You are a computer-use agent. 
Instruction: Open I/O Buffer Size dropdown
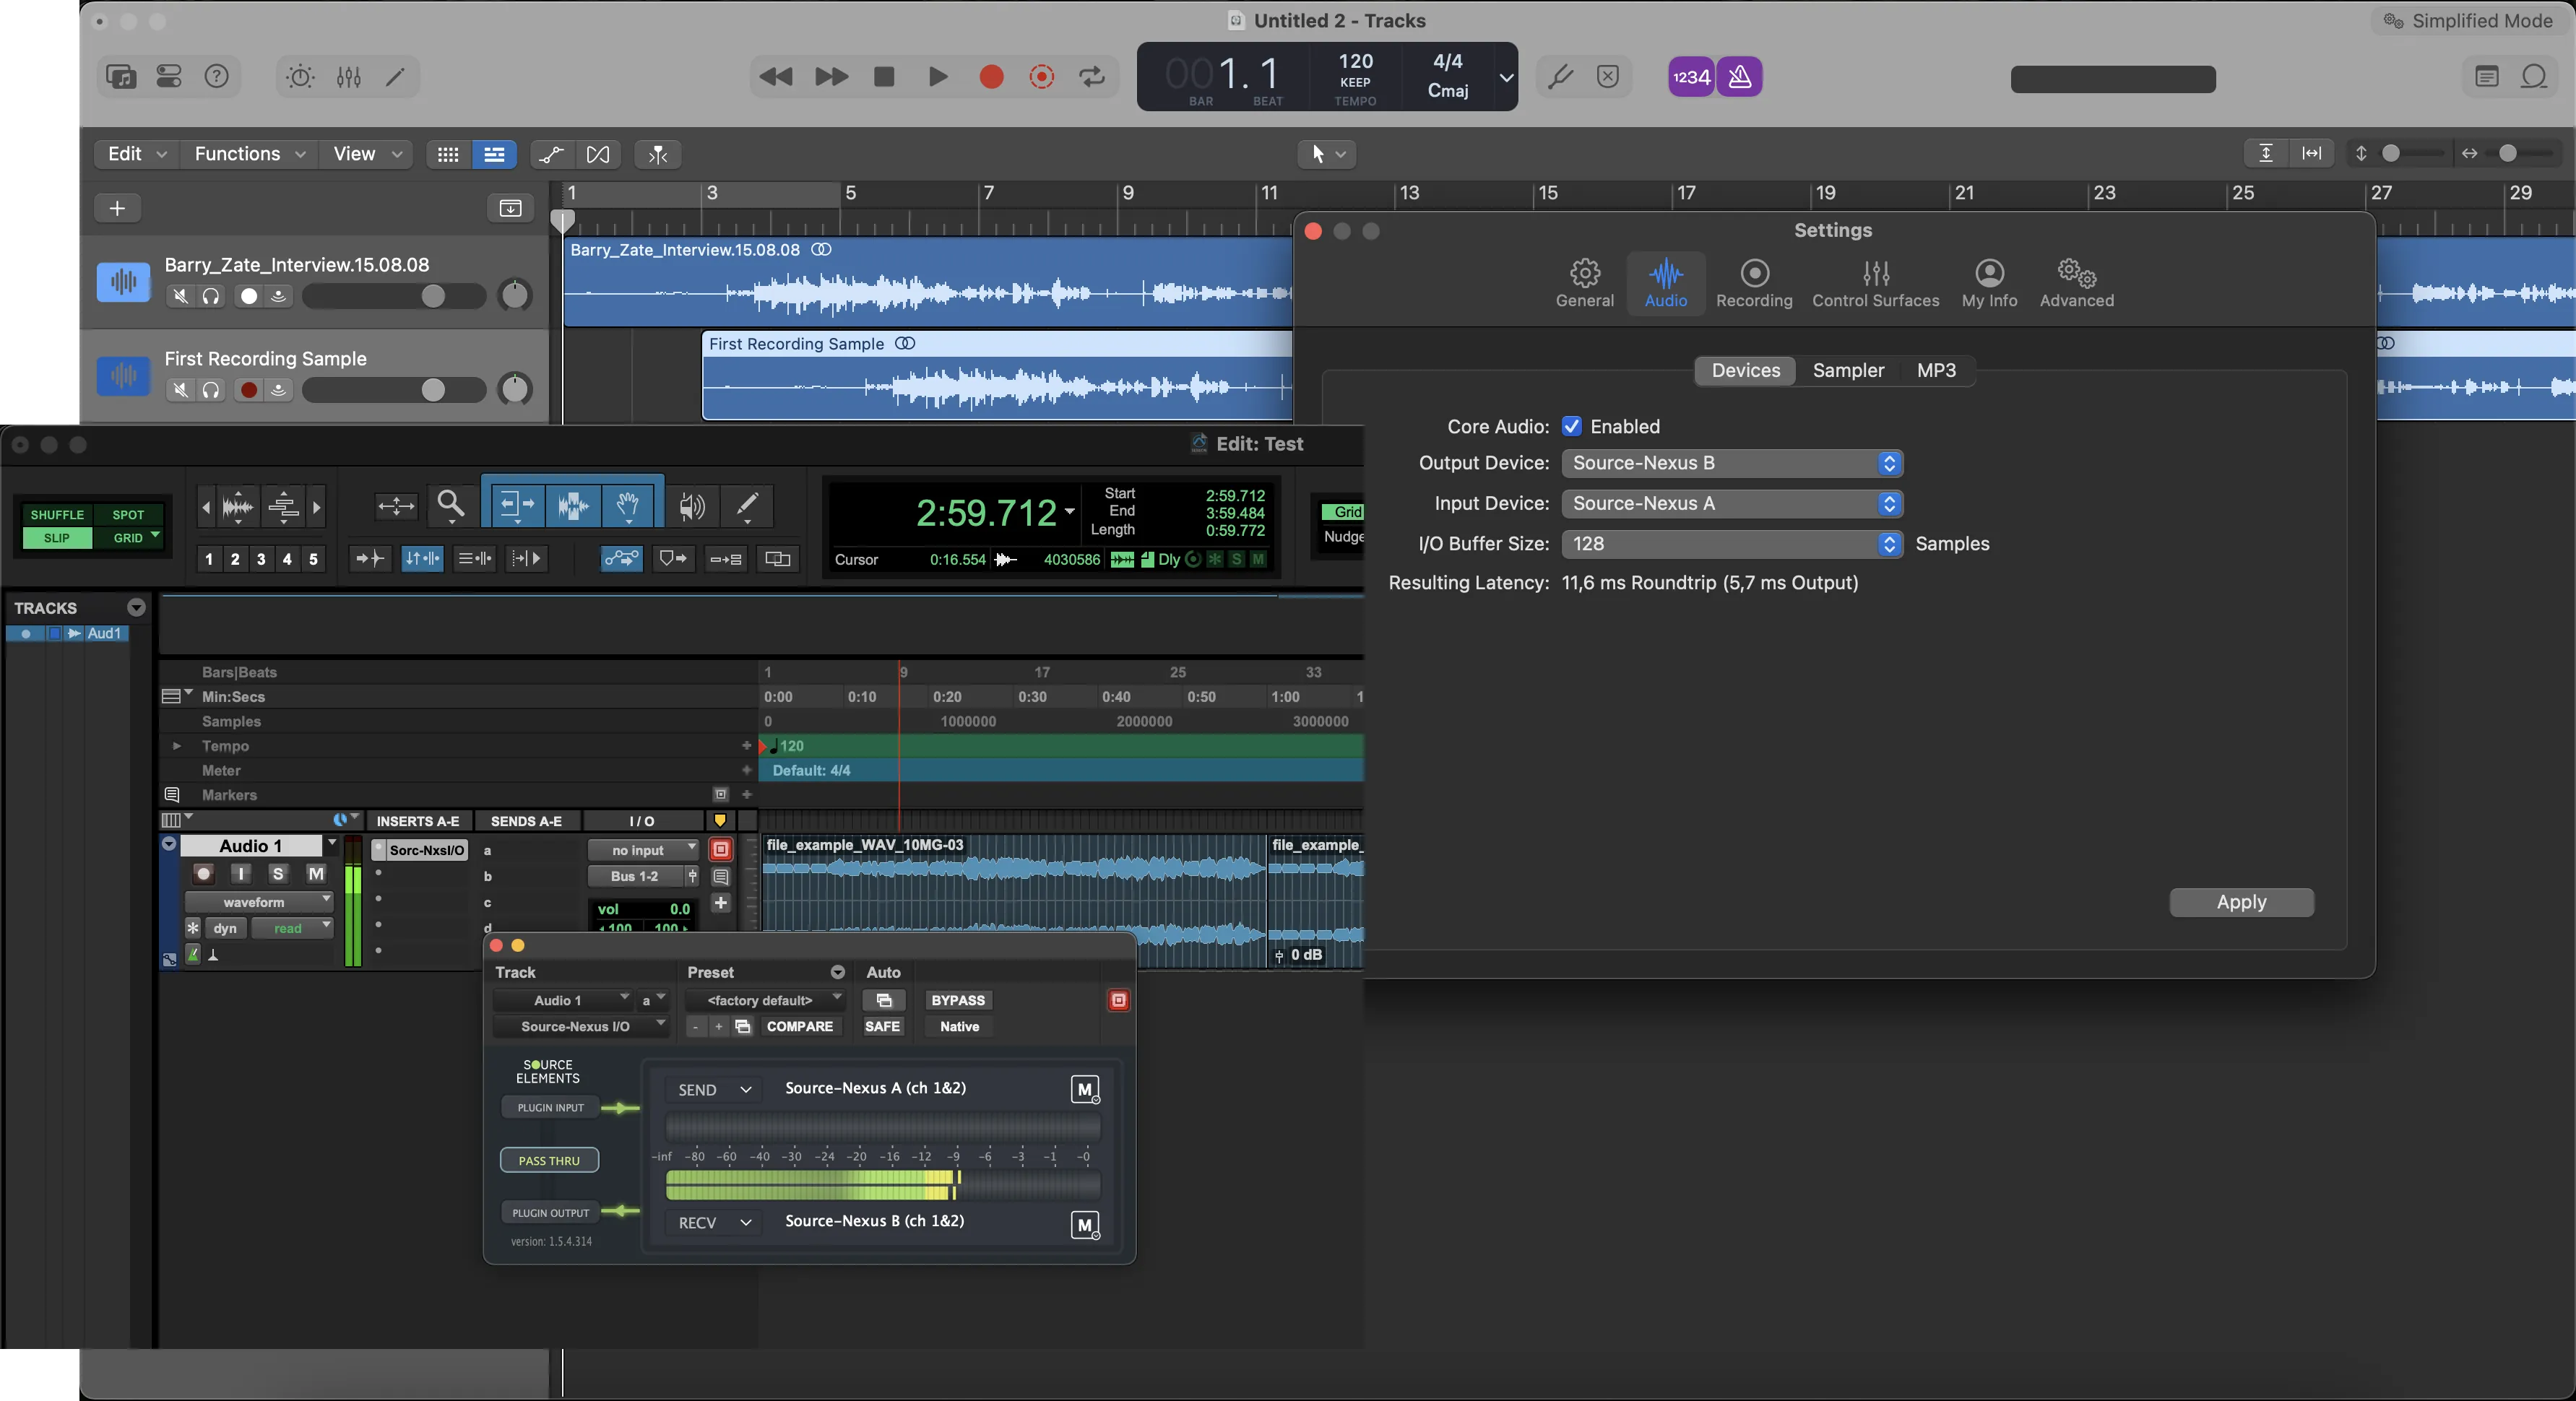coord(1731,544)
